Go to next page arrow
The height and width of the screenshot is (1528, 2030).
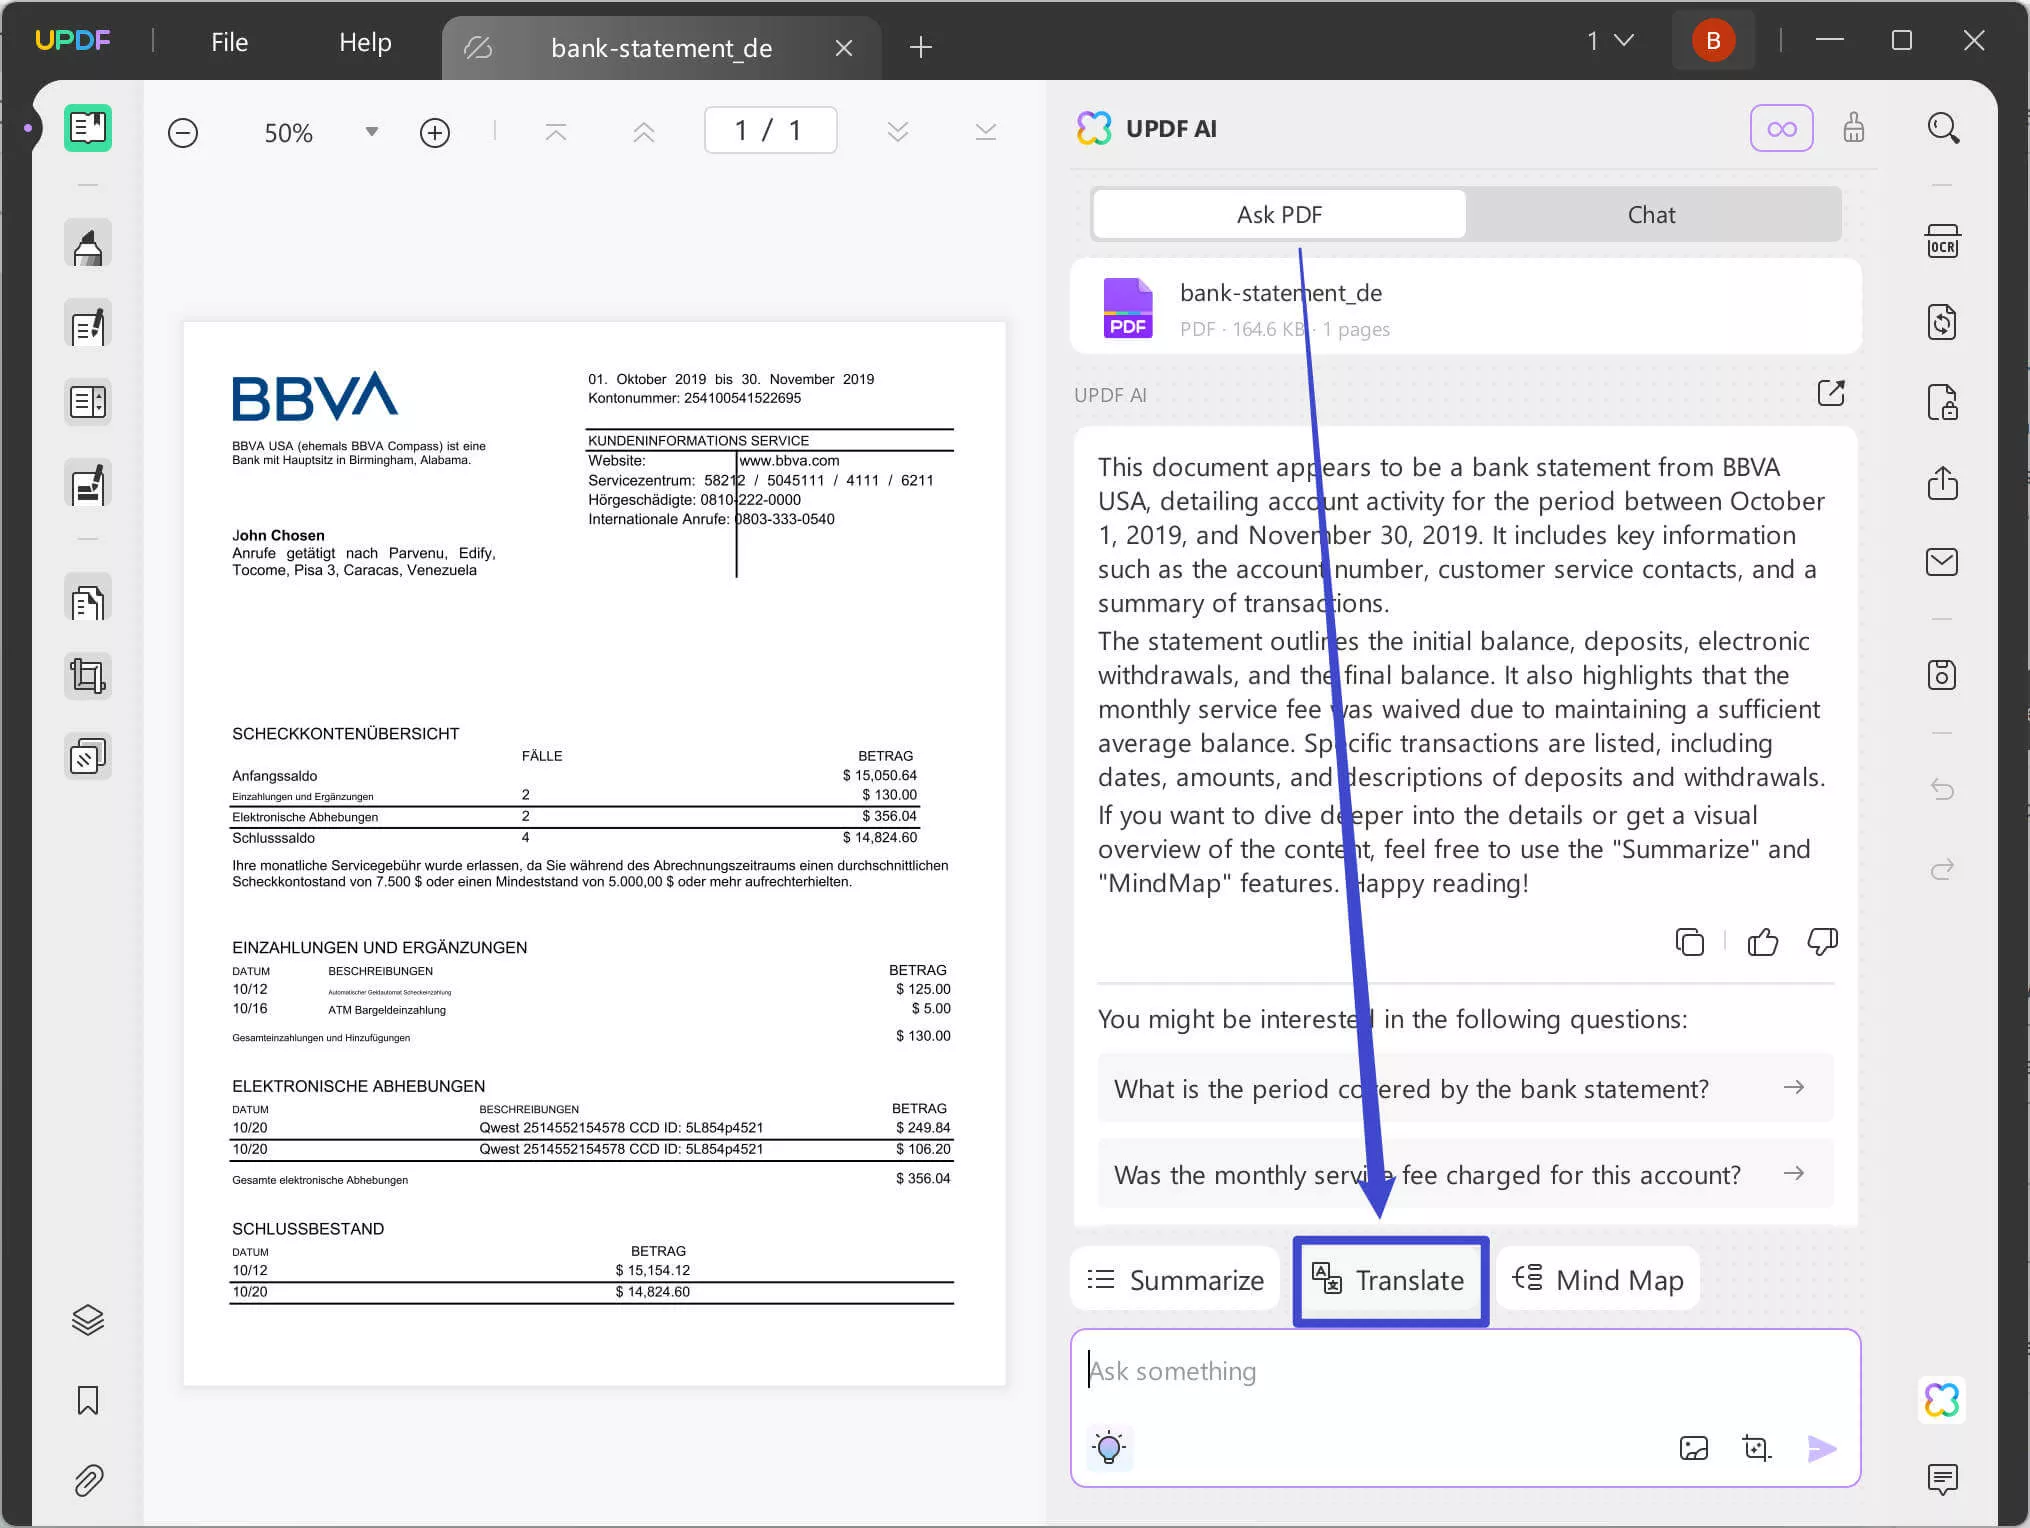pos(898,132)
